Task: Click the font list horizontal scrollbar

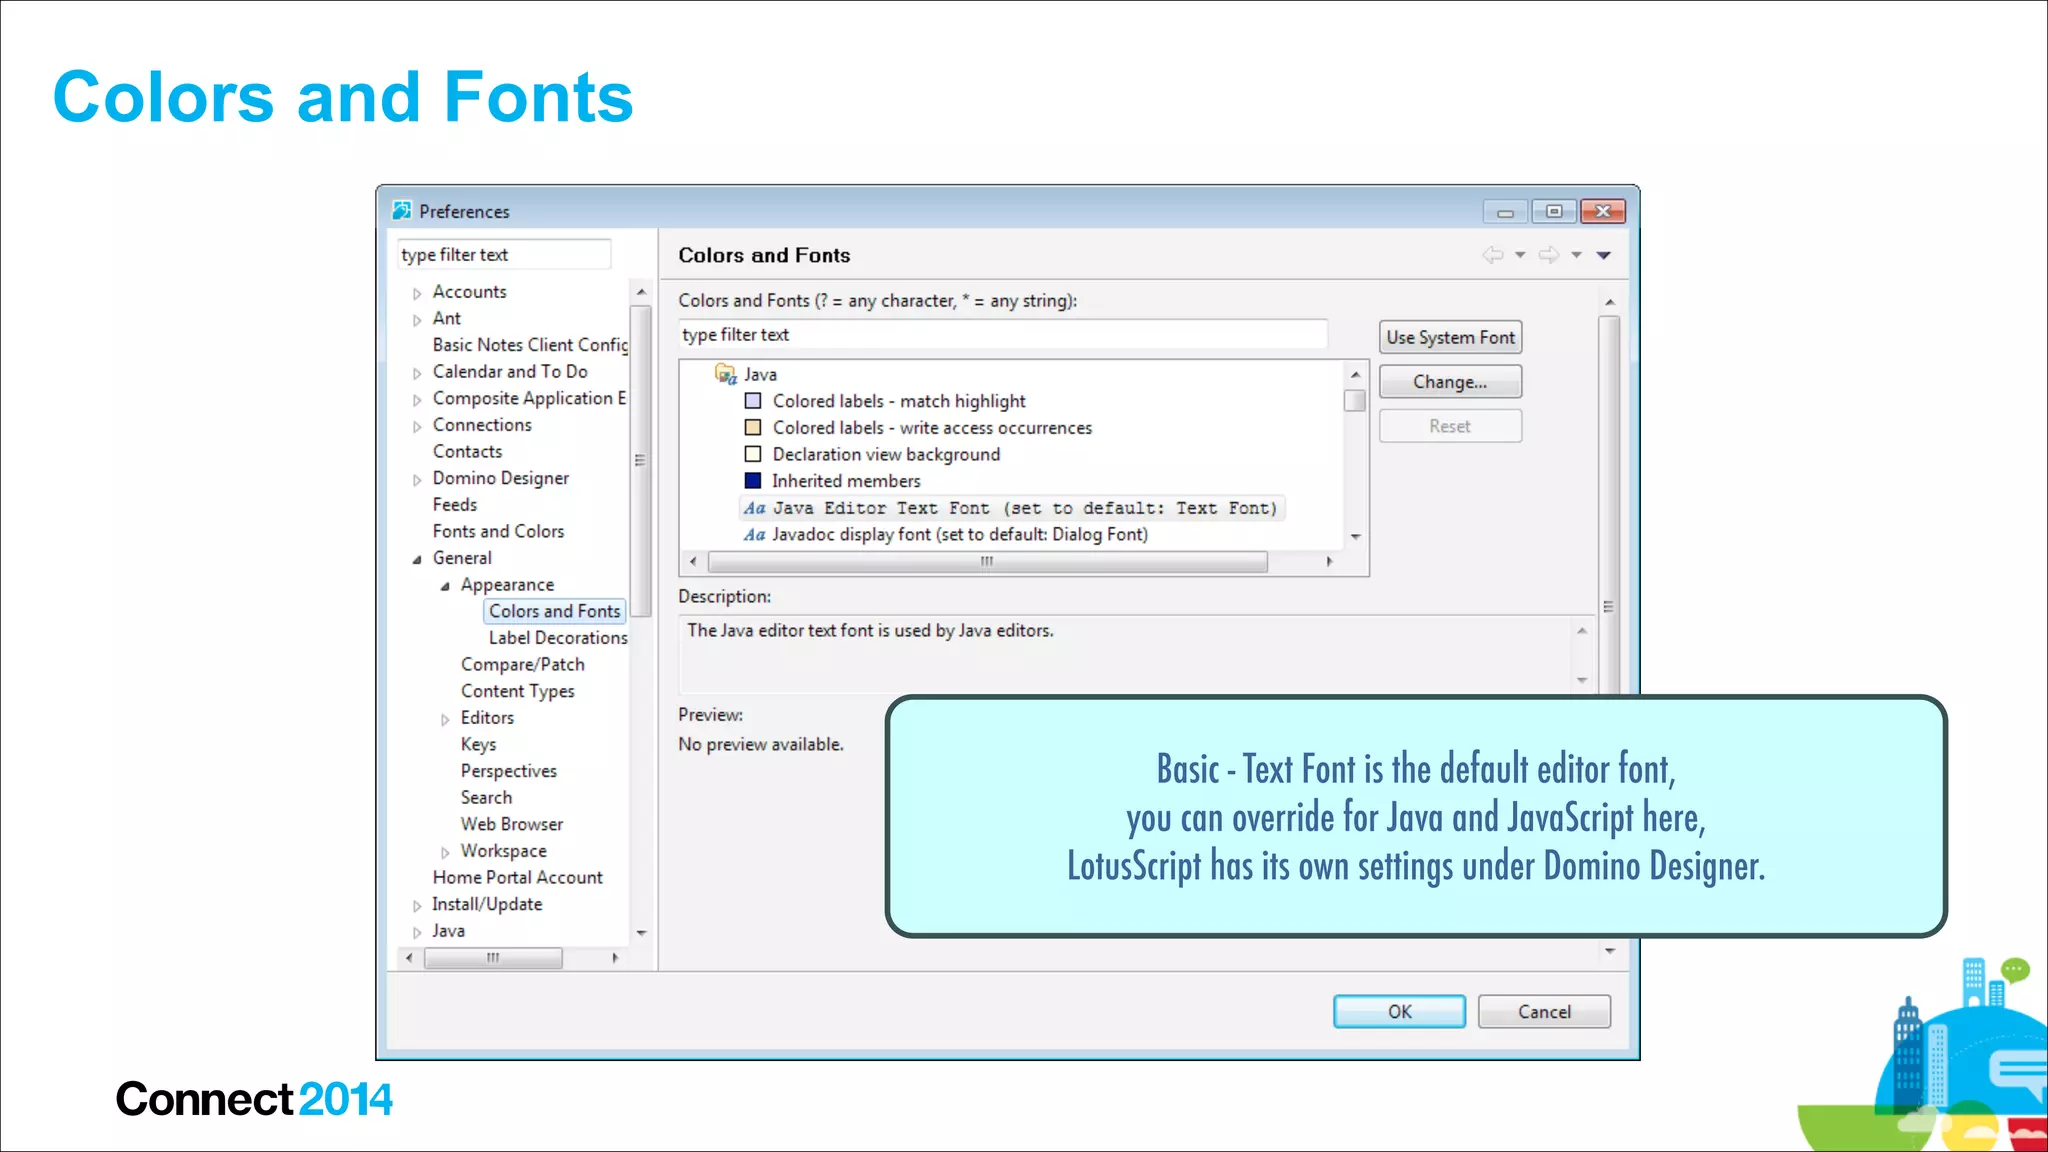Action: click(987, 562)
